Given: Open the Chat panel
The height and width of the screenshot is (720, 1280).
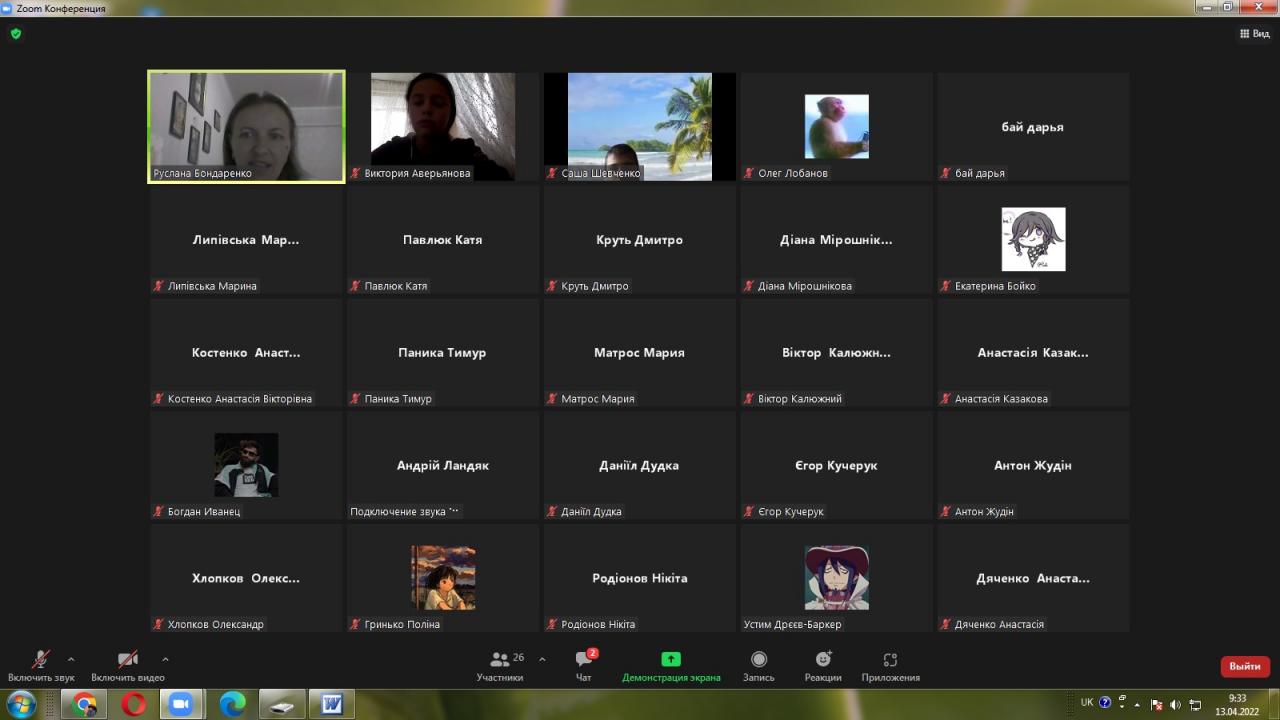Looking at the screenshot, I should [x=584, y=660].
